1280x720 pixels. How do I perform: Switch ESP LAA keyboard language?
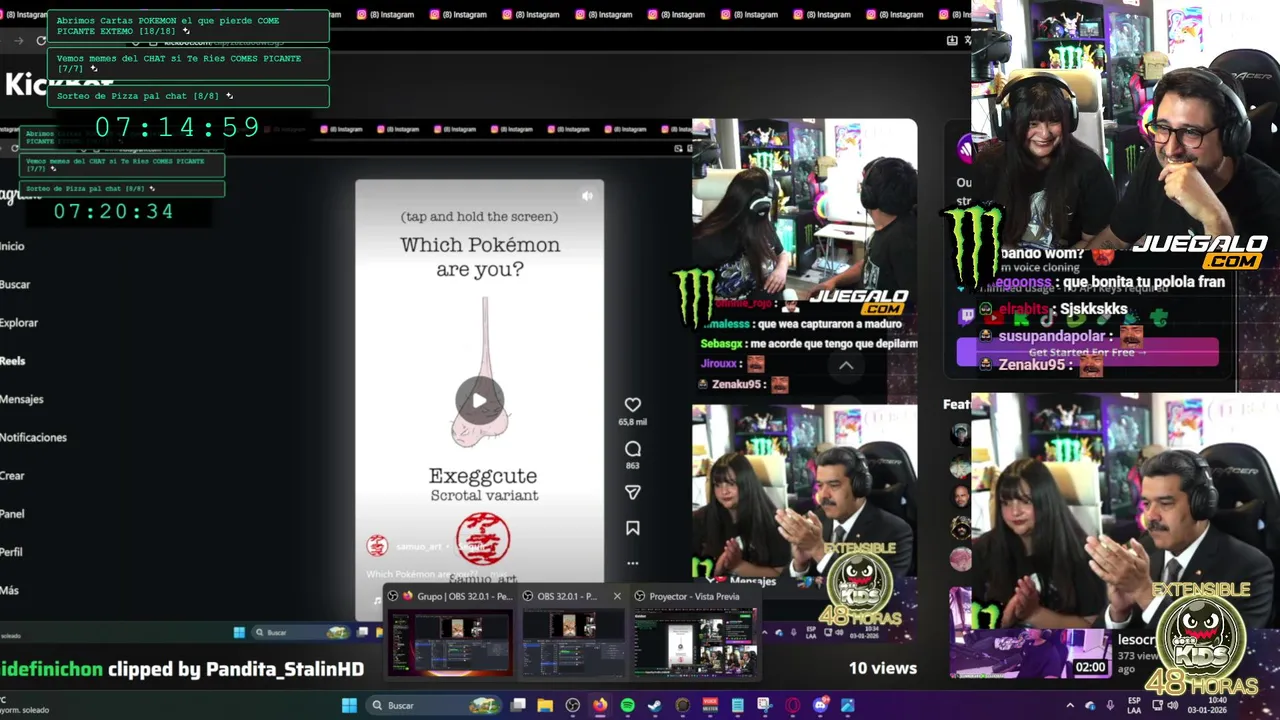(x=1134, y=705)
